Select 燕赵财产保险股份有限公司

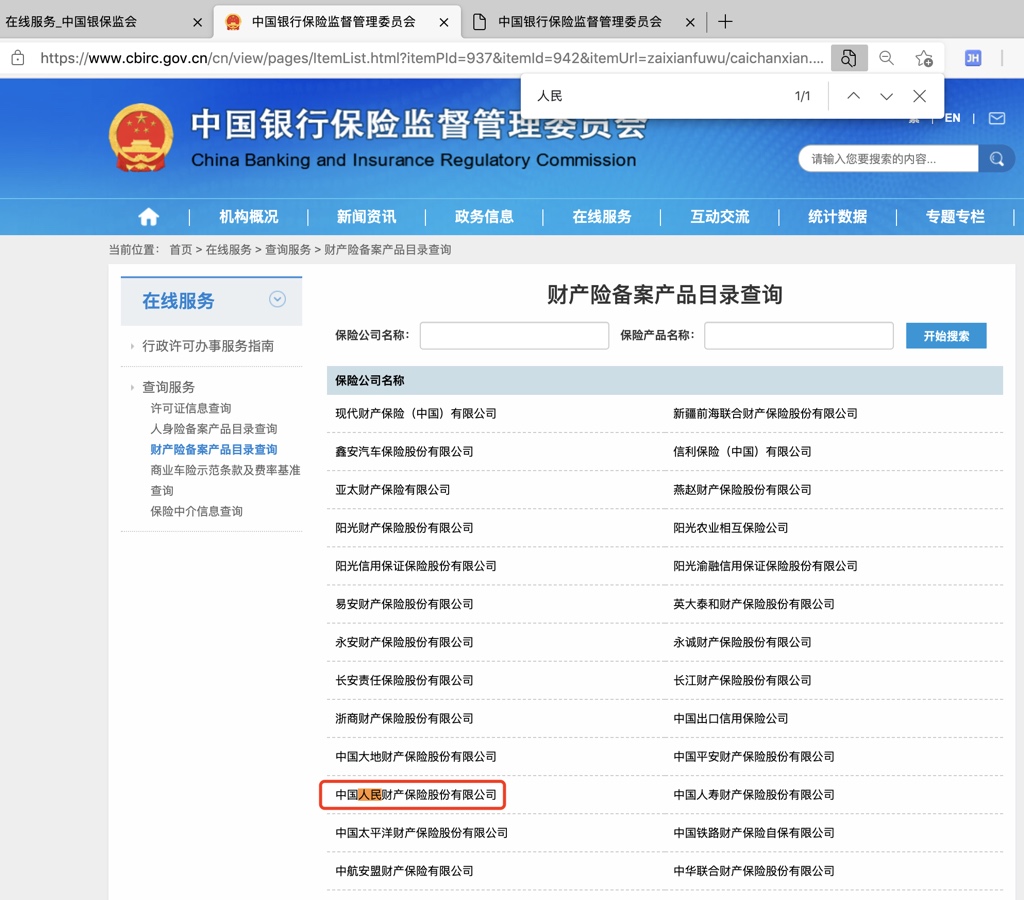tap(743, 490)
